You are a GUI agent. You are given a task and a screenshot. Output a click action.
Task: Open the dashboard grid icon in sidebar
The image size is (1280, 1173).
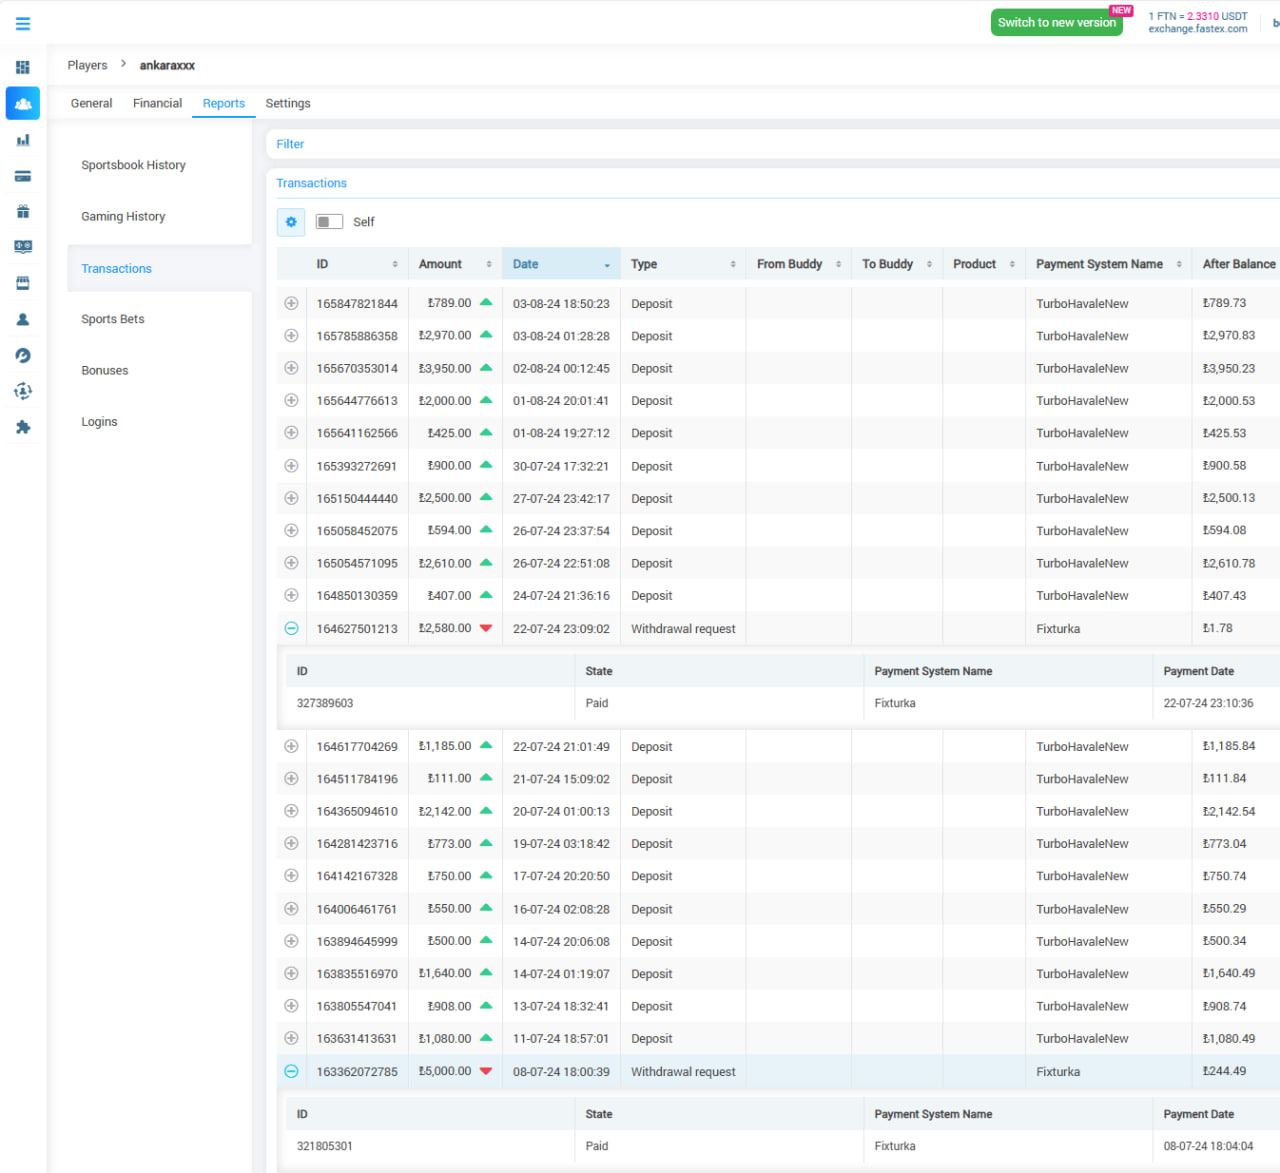[x=23, y=67]
